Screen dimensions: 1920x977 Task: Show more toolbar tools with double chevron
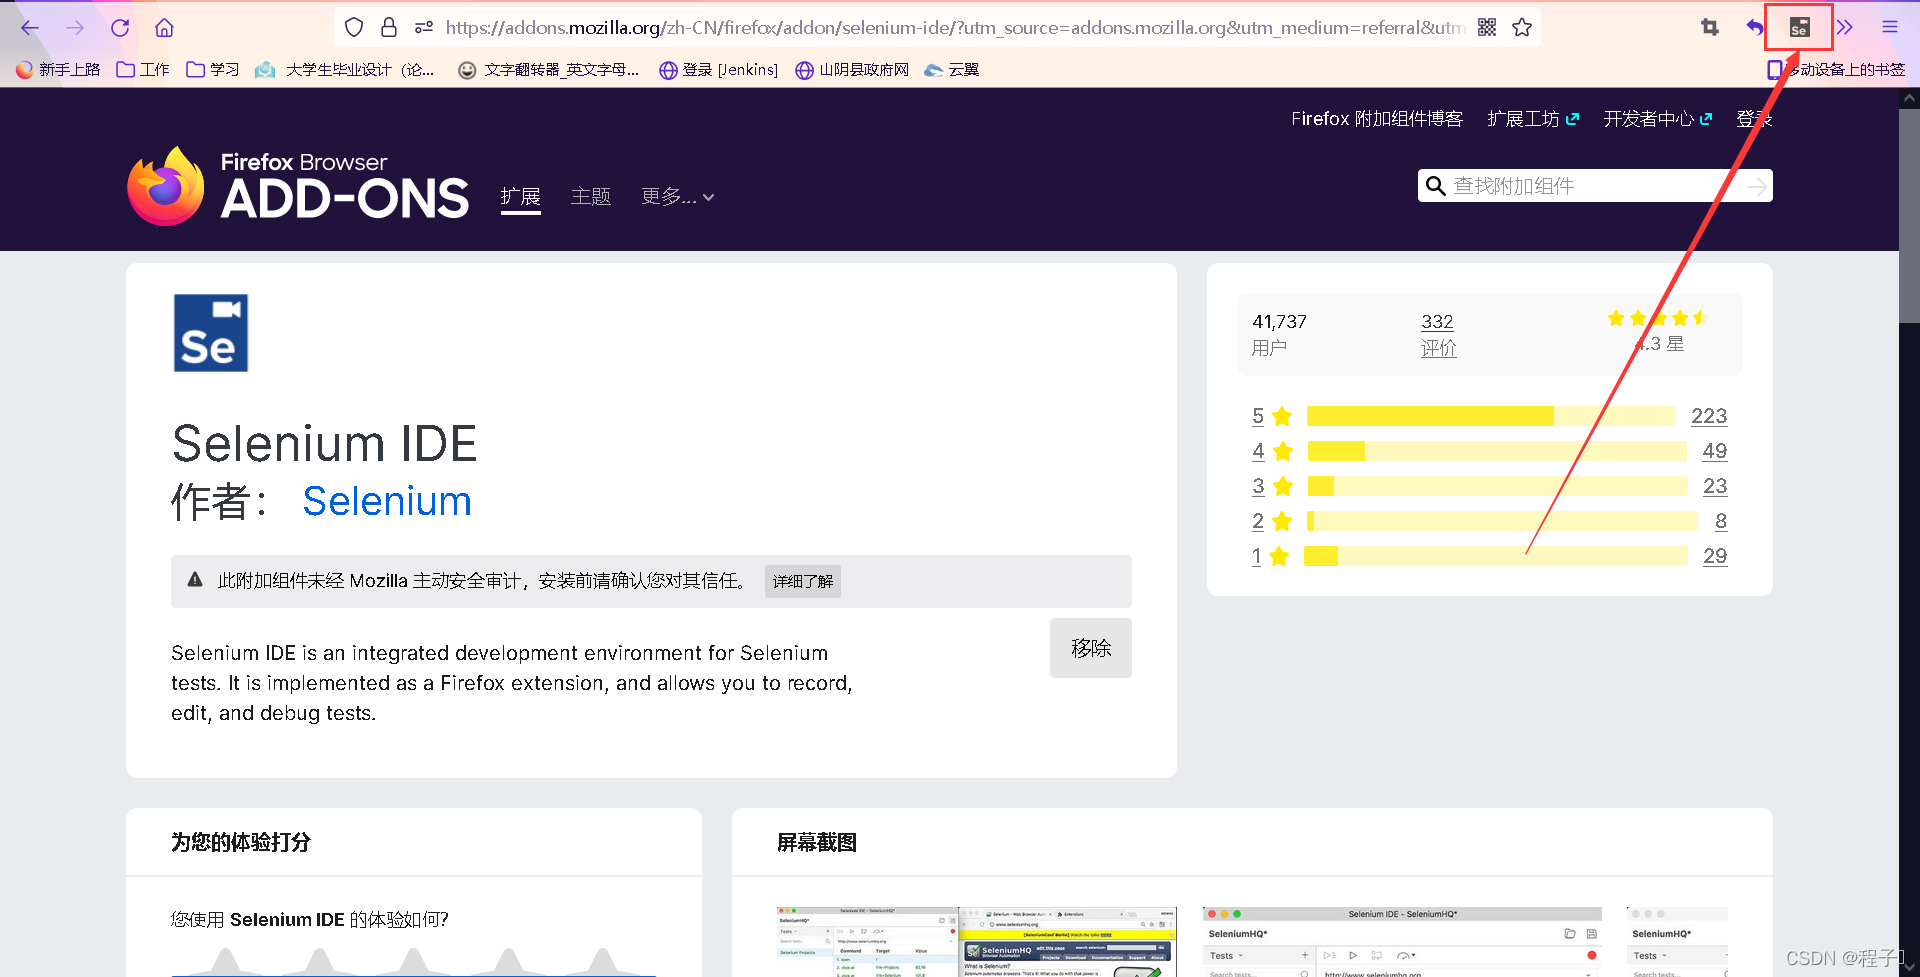click(x=1845, y=27)
